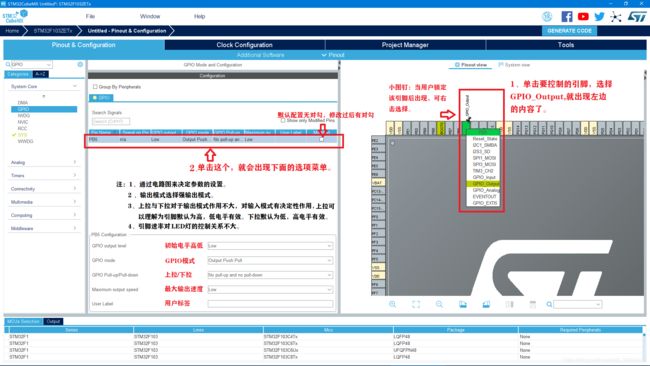Click the magnifier icon beside the GPIO search box
The height and width of the screenshot is (366, 650).
8,64
